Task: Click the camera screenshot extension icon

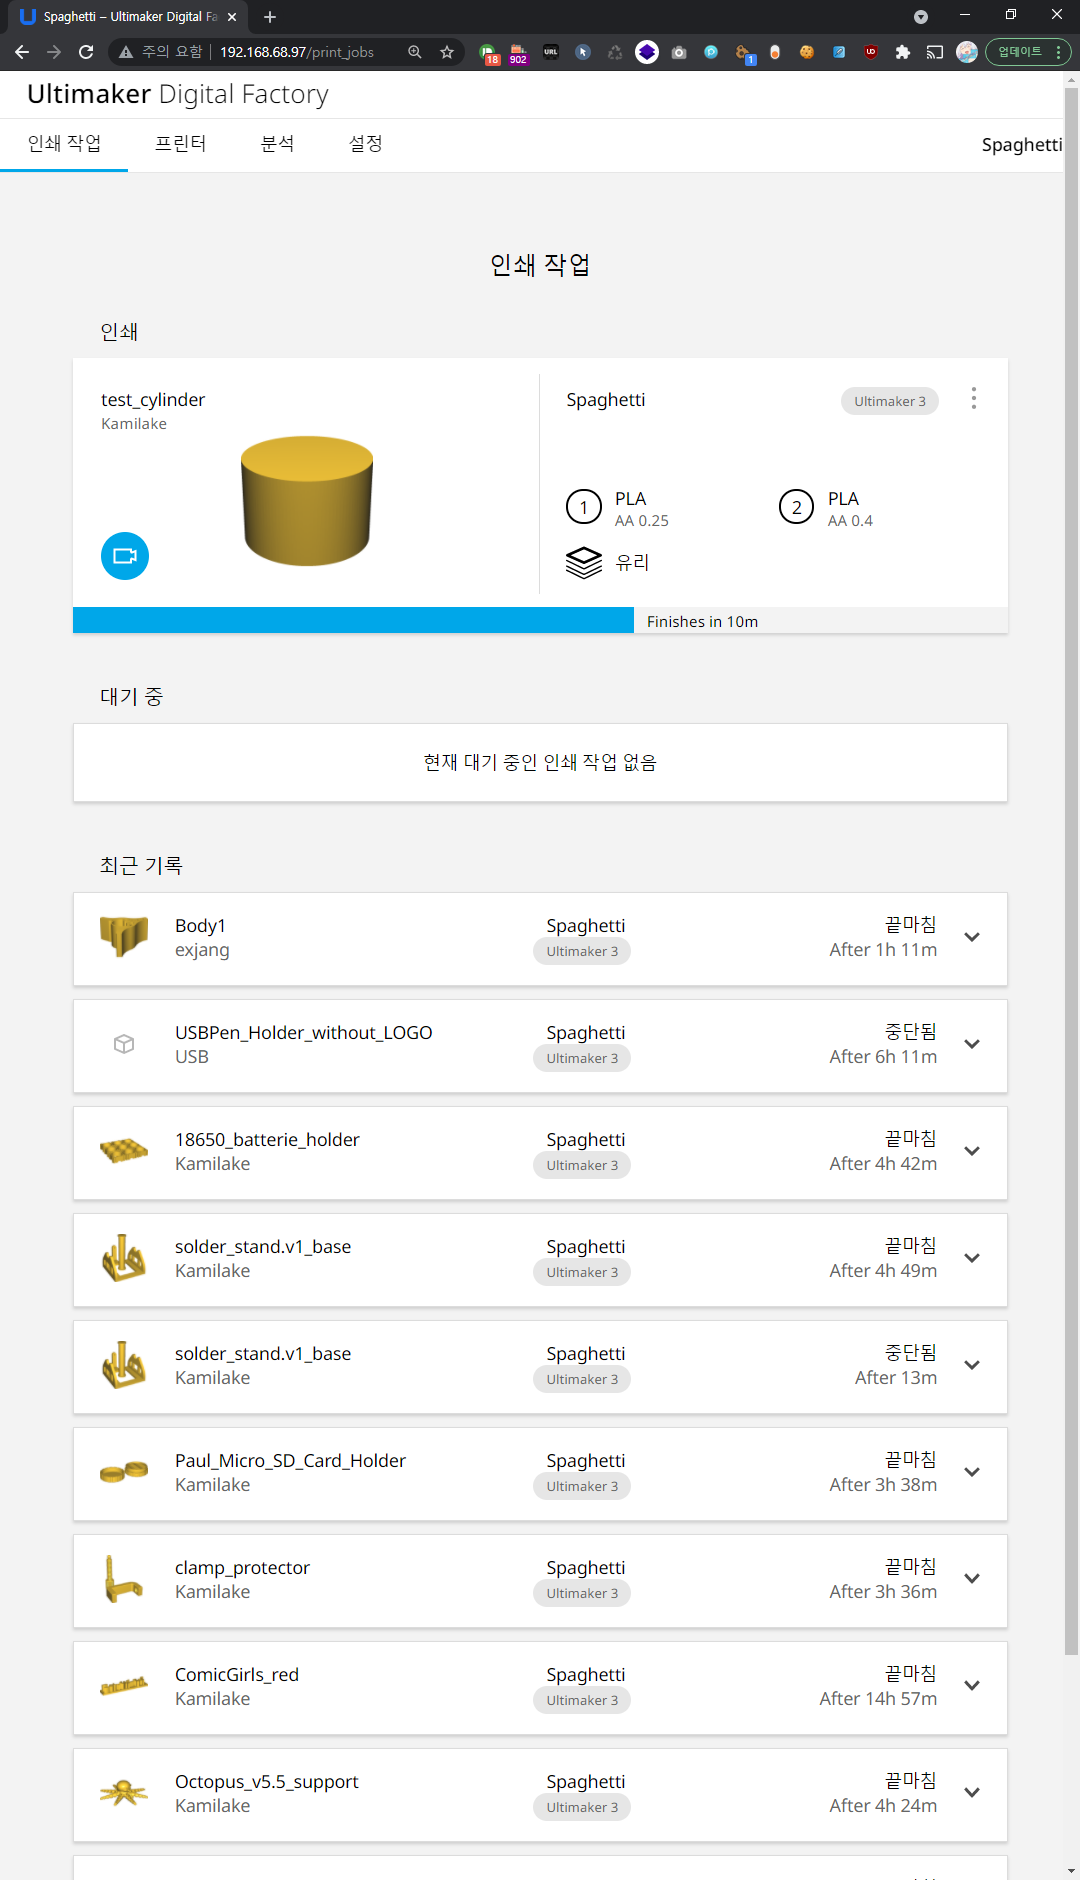Action: coord(679,52)
